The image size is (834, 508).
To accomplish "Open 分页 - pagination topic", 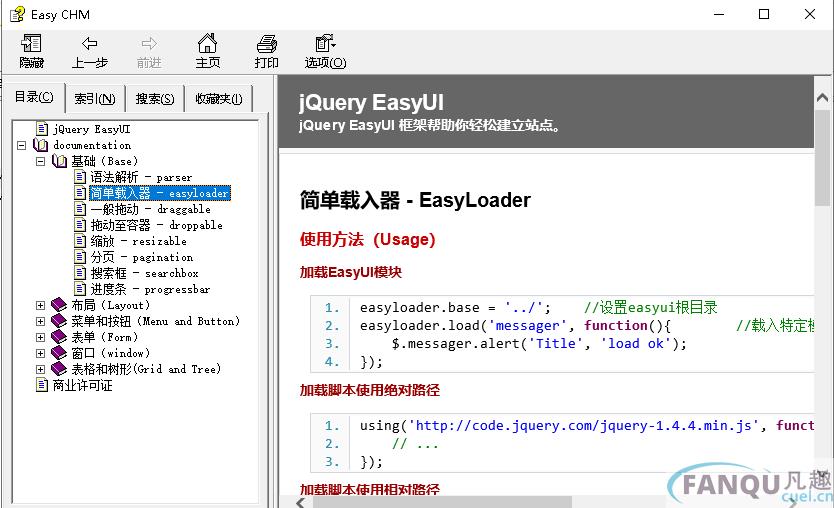I will point(141,257).
